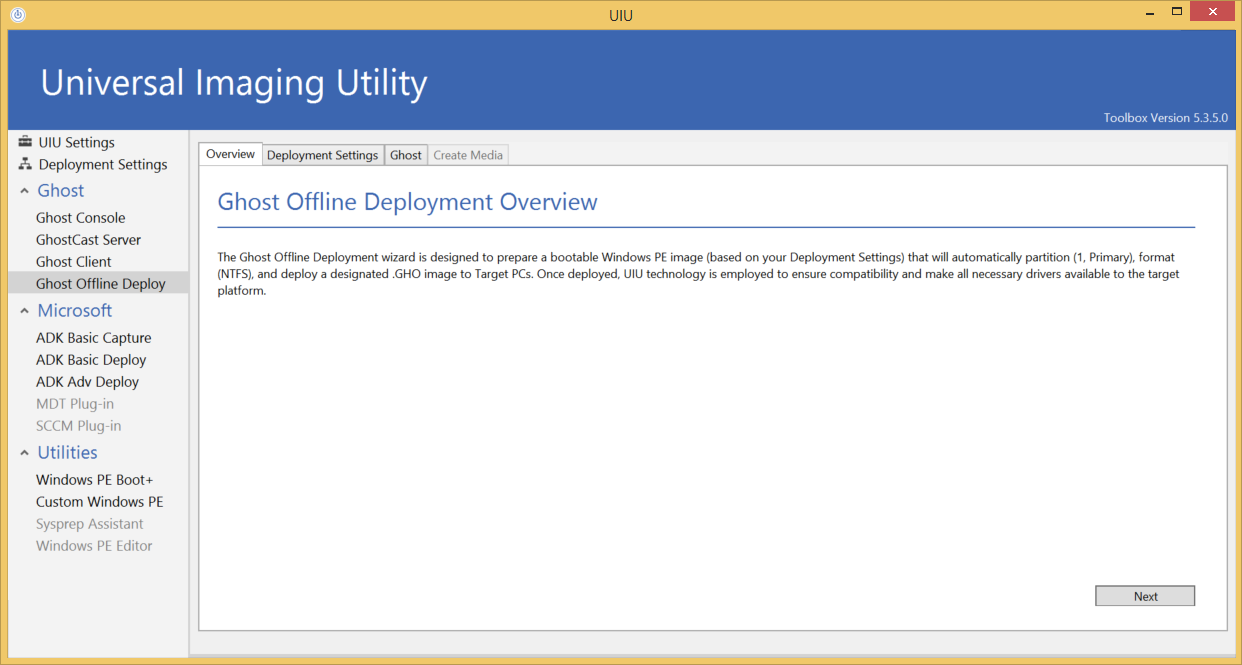Click the Toolbox Version 5.3.5.0 label
This screenshot has width=1242, height=665.
pos(1165,118)
